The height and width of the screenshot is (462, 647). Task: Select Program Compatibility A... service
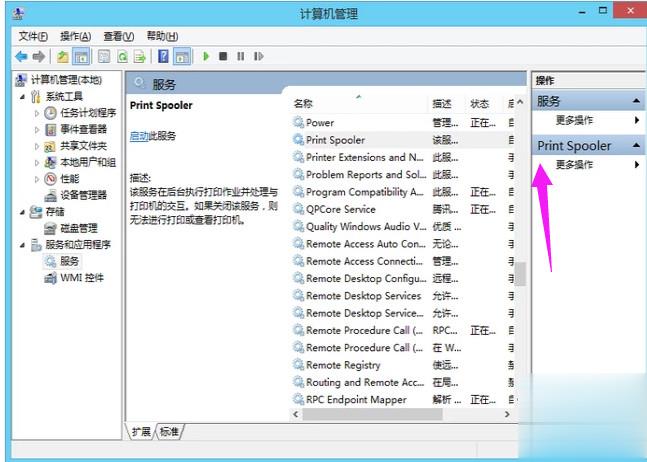pyautogui.click(x=403, y=192)
